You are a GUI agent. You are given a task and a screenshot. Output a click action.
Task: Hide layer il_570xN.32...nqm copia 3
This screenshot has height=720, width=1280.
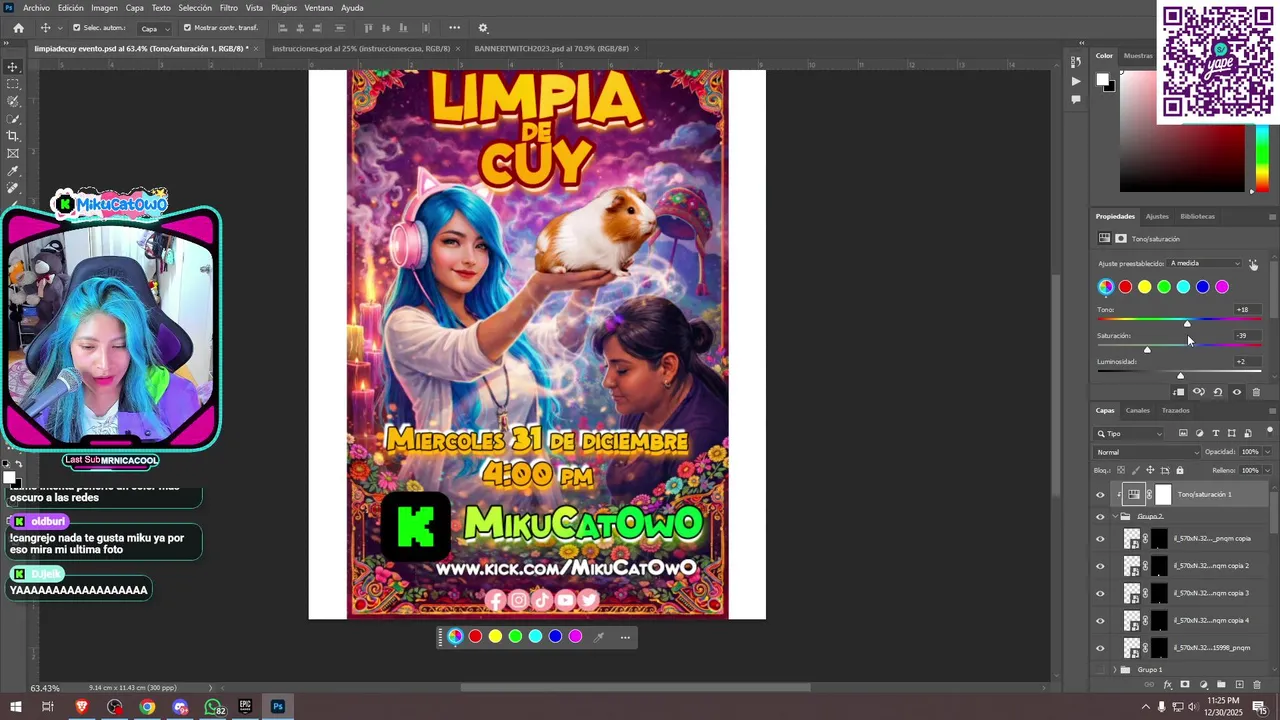click(1100, 593)
